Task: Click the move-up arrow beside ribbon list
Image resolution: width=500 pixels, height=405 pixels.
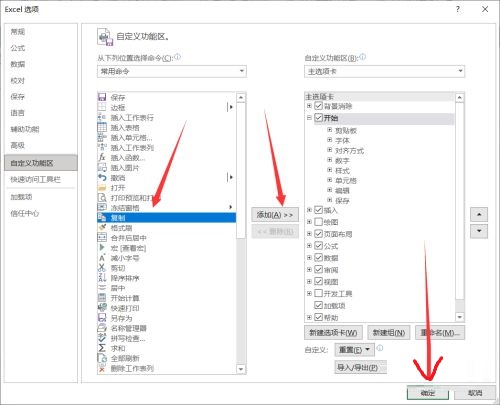Action: (x=479, y=214)
